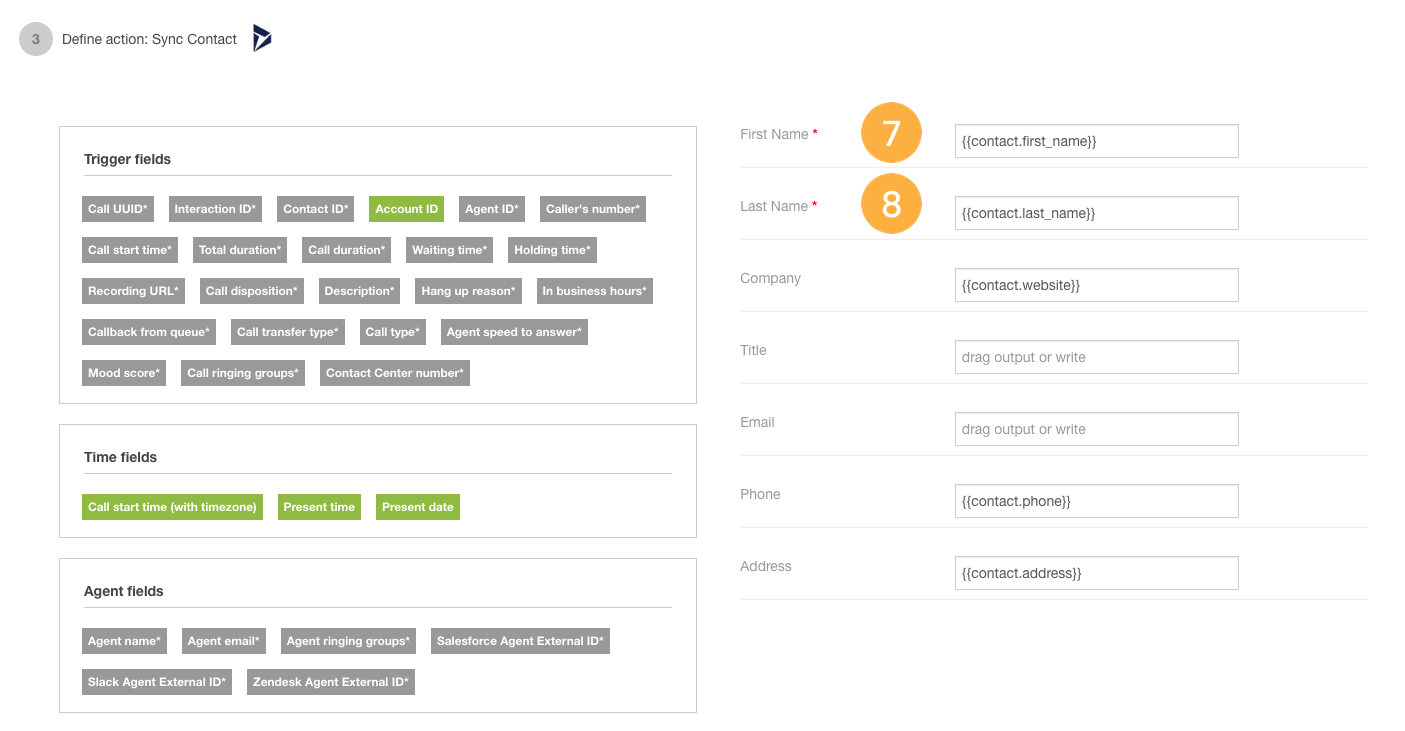Image resolution: width=1405 pixels, height=731 pixels.
Task: Select Salesforce Agent External ID tag
Action: (x=520, y=641)
